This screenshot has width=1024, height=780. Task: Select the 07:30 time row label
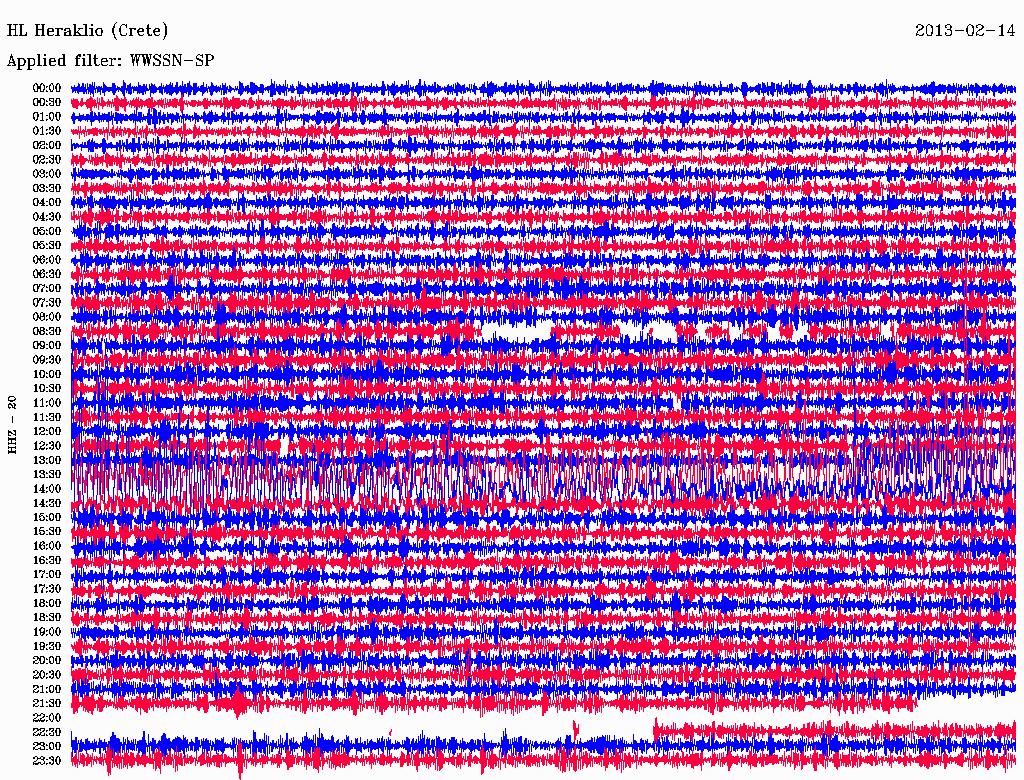47,302
